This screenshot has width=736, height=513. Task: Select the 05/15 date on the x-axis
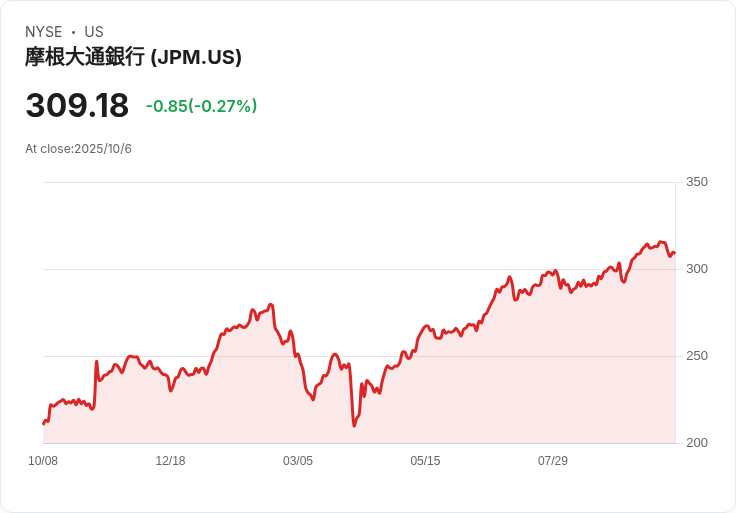click(x=425, y=461)
